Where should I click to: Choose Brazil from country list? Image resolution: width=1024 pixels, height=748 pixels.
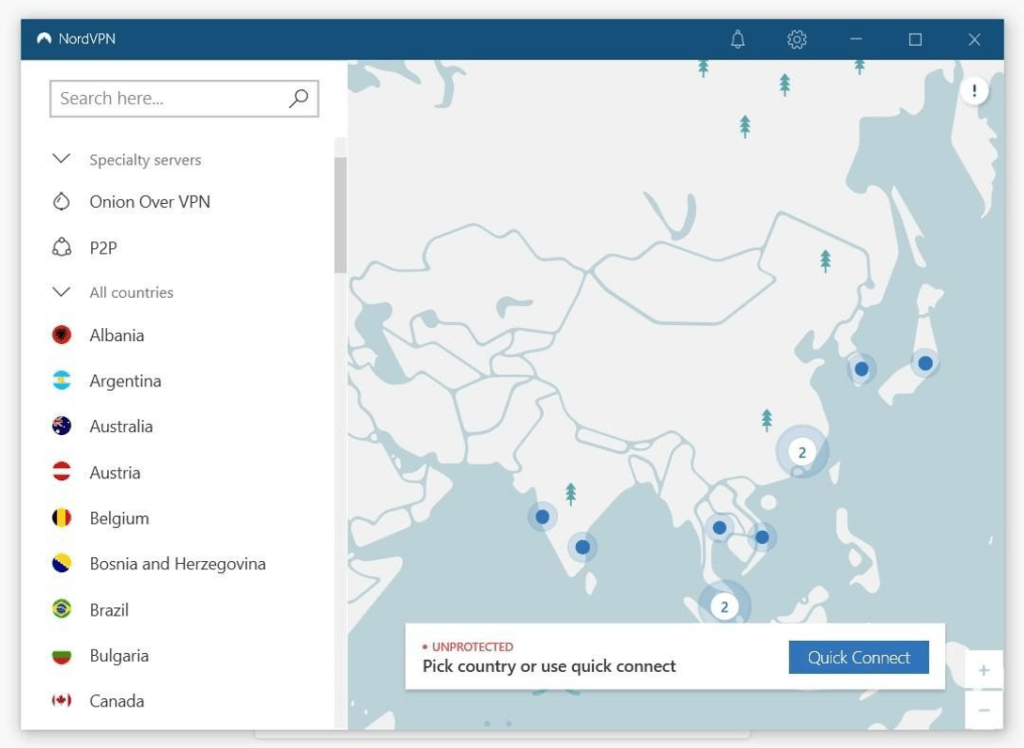[x=109, y=610]
